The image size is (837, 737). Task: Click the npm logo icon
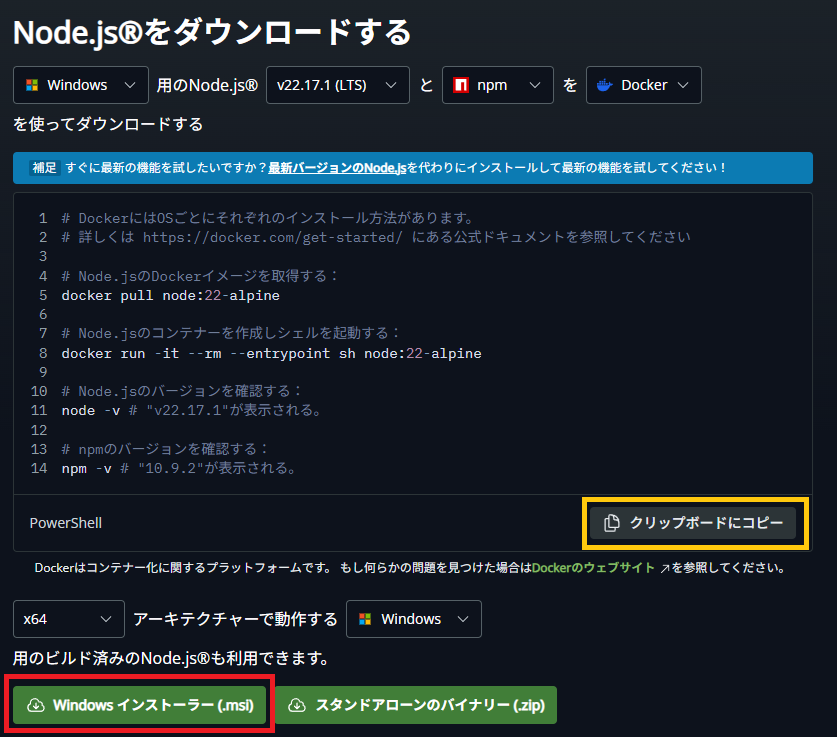pos(461,85)
